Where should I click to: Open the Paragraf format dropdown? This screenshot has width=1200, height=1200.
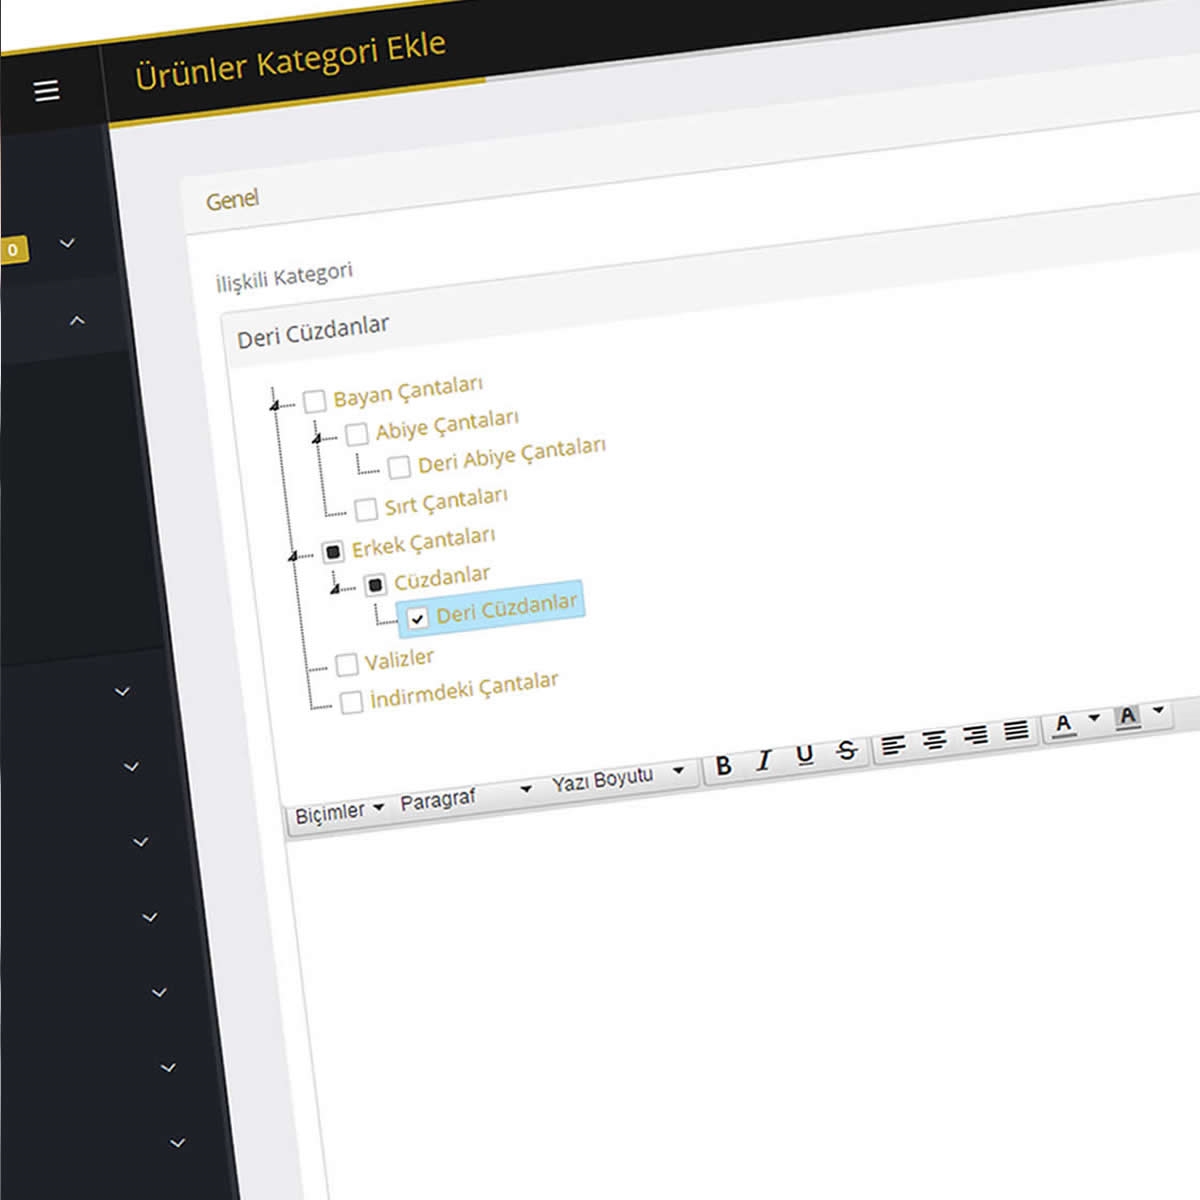(465, 797)
